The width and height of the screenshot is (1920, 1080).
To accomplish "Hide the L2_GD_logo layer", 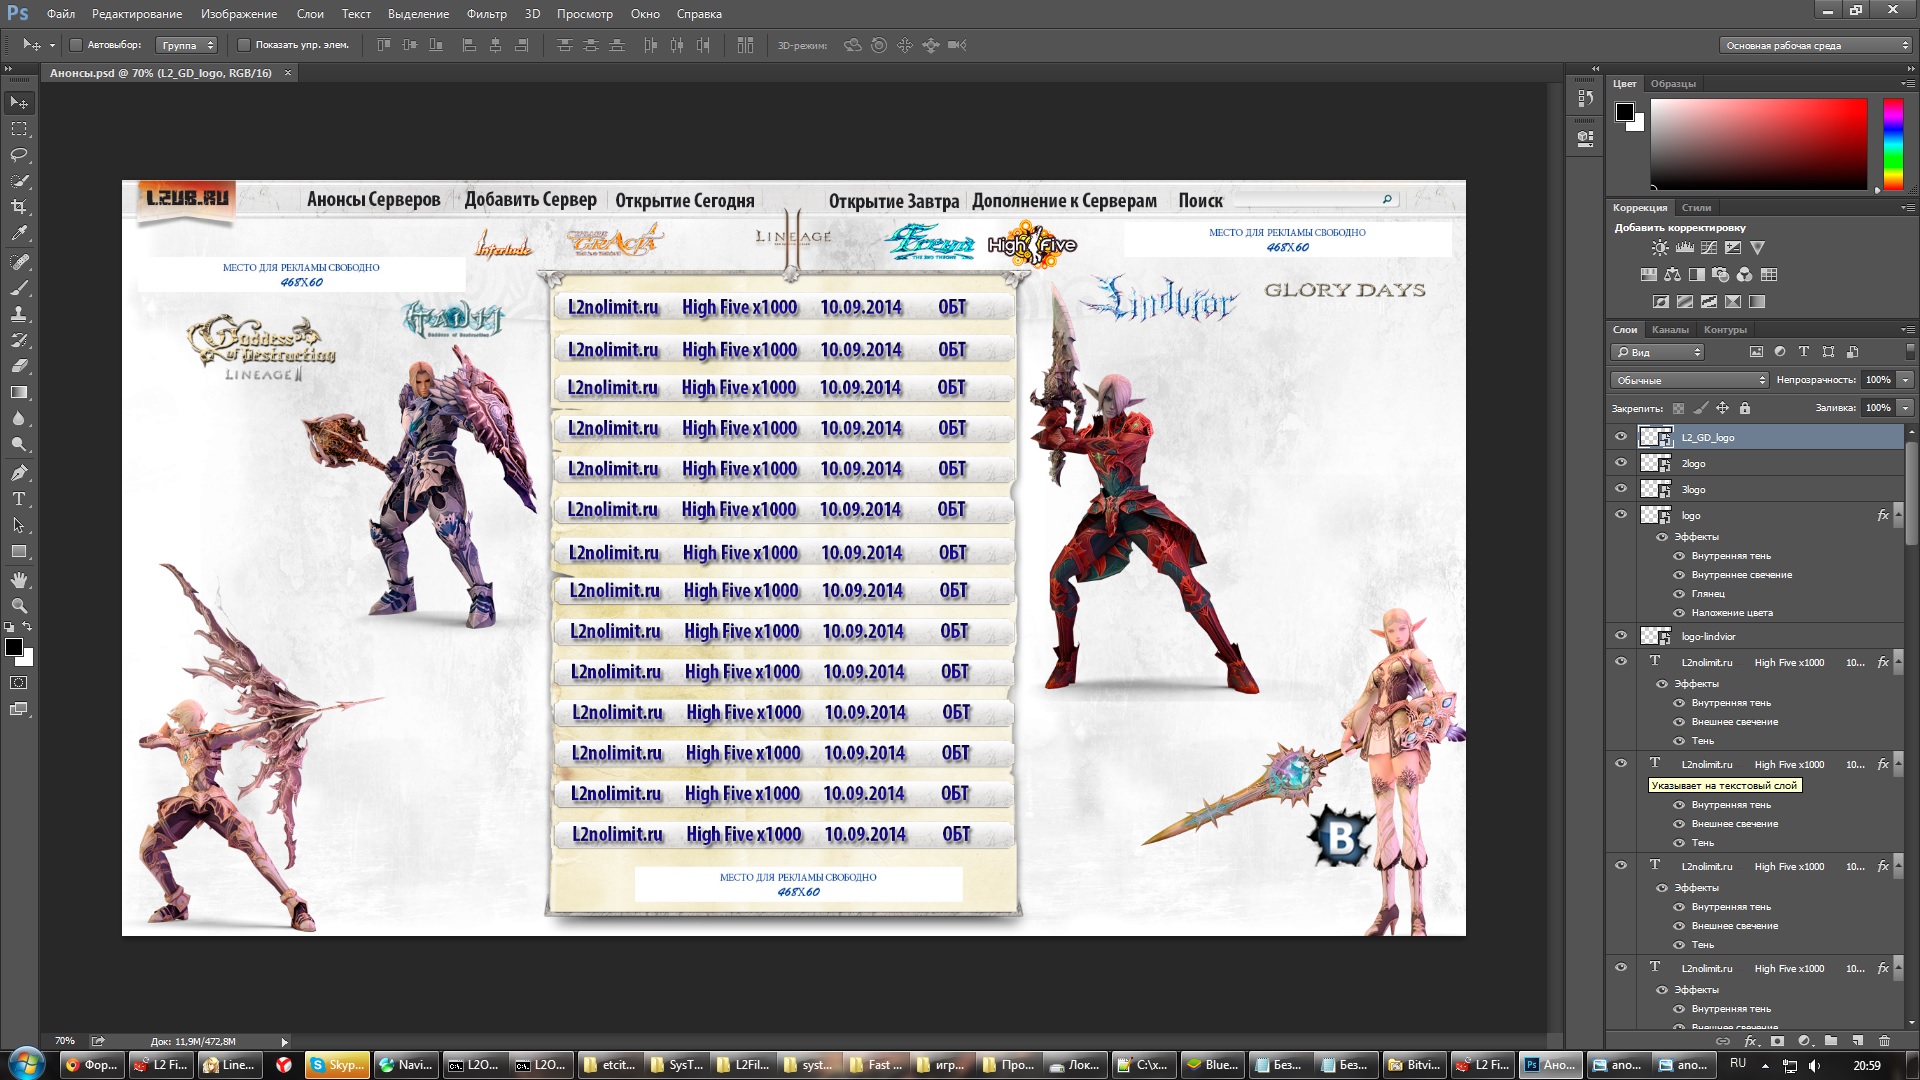I will click(x=1621, y=437).
